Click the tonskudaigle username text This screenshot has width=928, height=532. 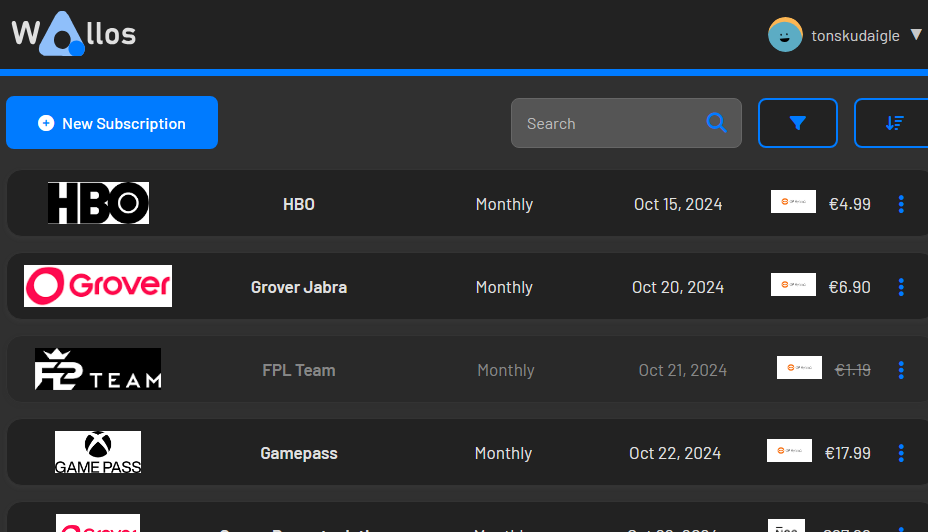(x=855, y=36)
